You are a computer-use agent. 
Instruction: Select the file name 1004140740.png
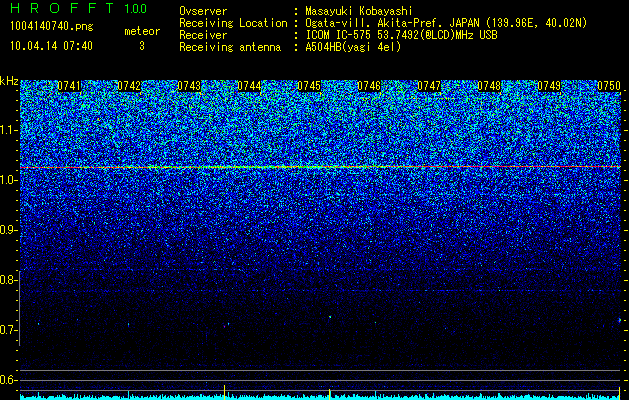point(51,27)
